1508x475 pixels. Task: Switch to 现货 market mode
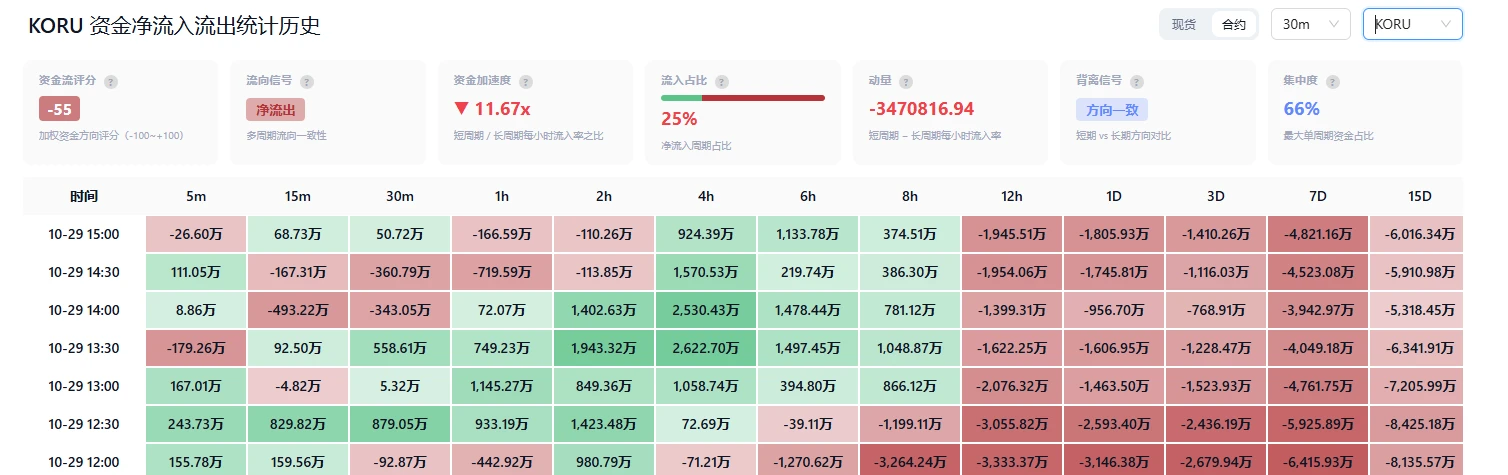tap(1185, 25)
